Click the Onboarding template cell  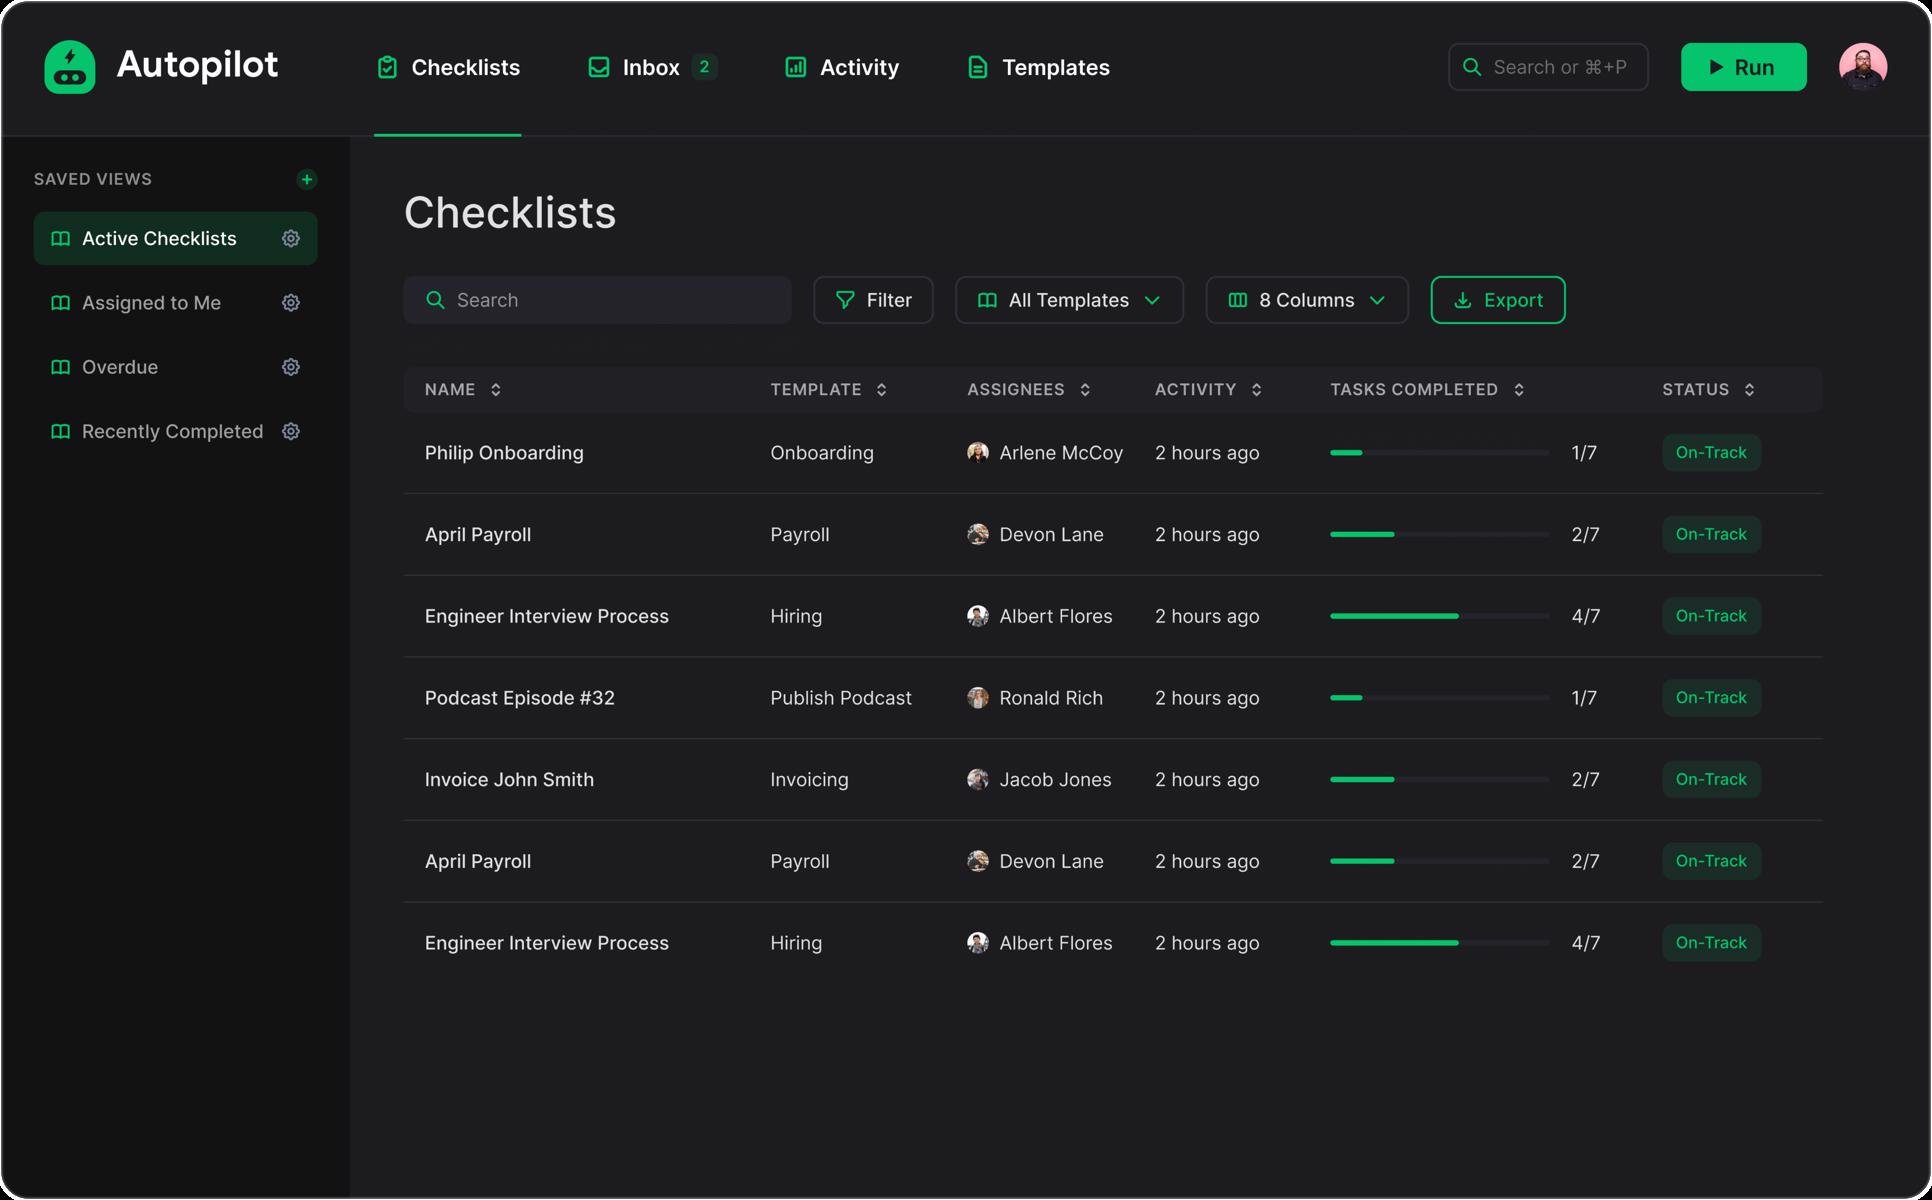coord(822,452)
